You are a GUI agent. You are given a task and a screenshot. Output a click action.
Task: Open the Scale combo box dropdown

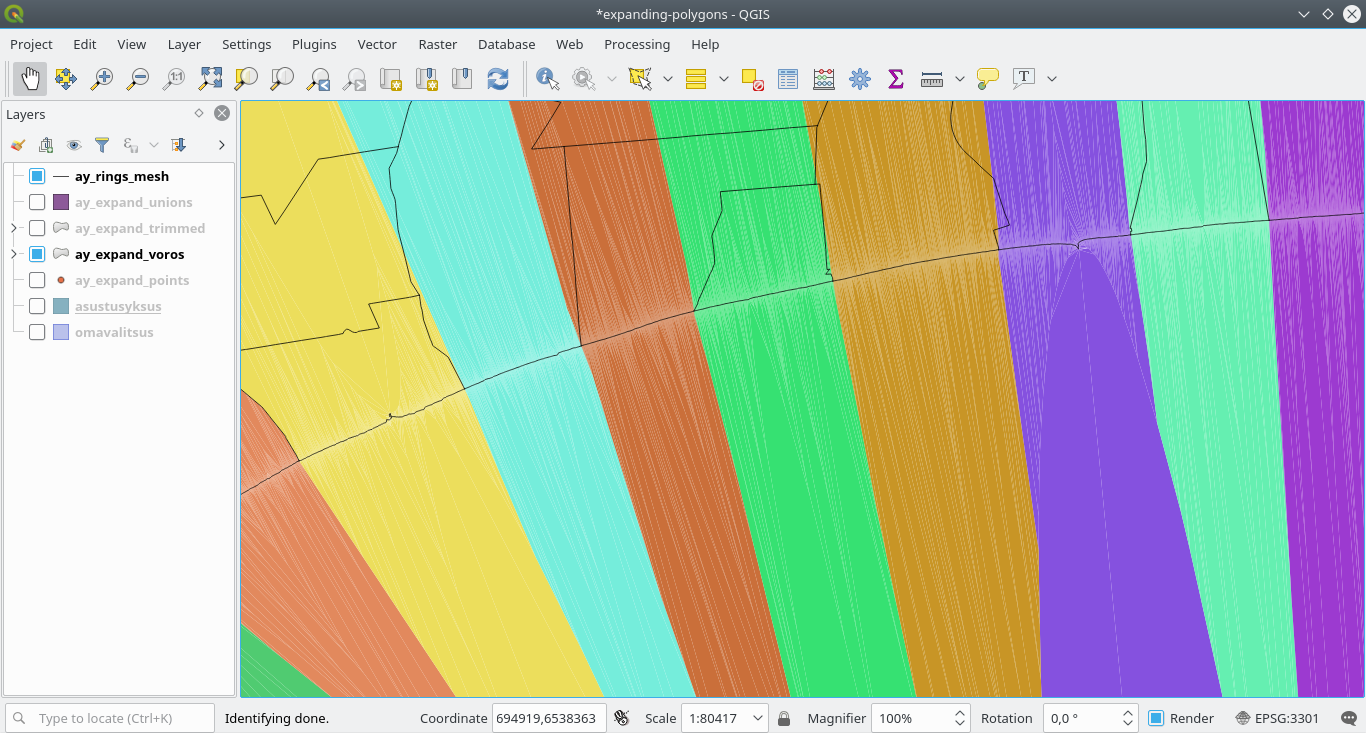(x=758, y=718)
